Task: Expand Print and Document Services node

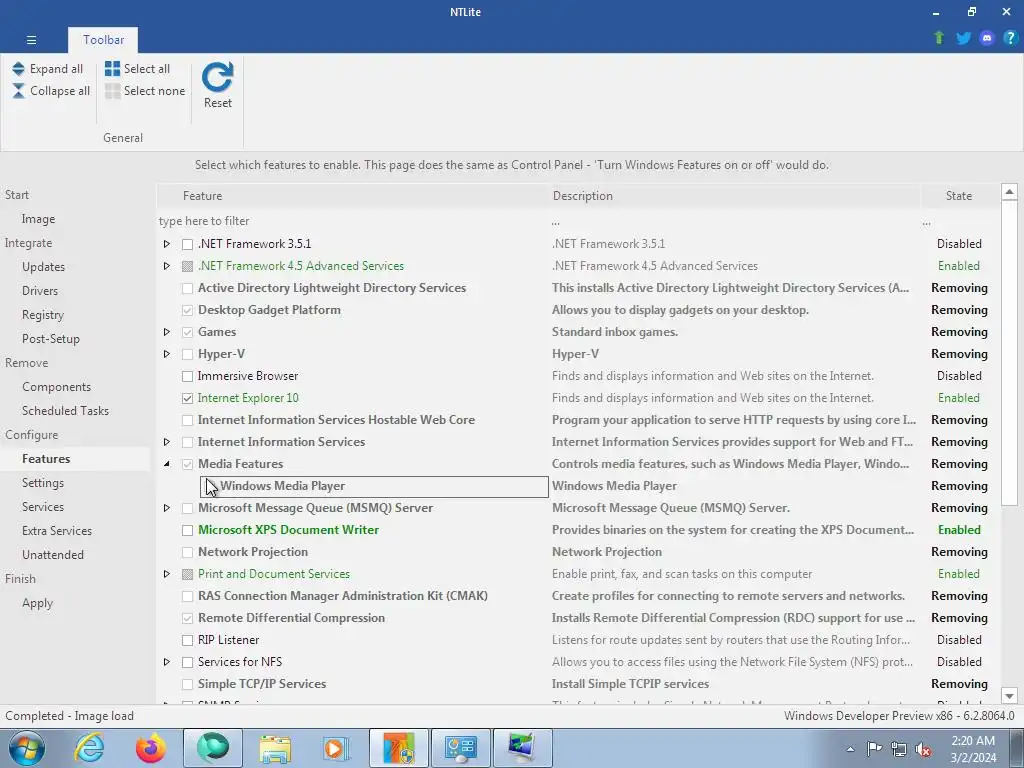Action: click(167, 574)
